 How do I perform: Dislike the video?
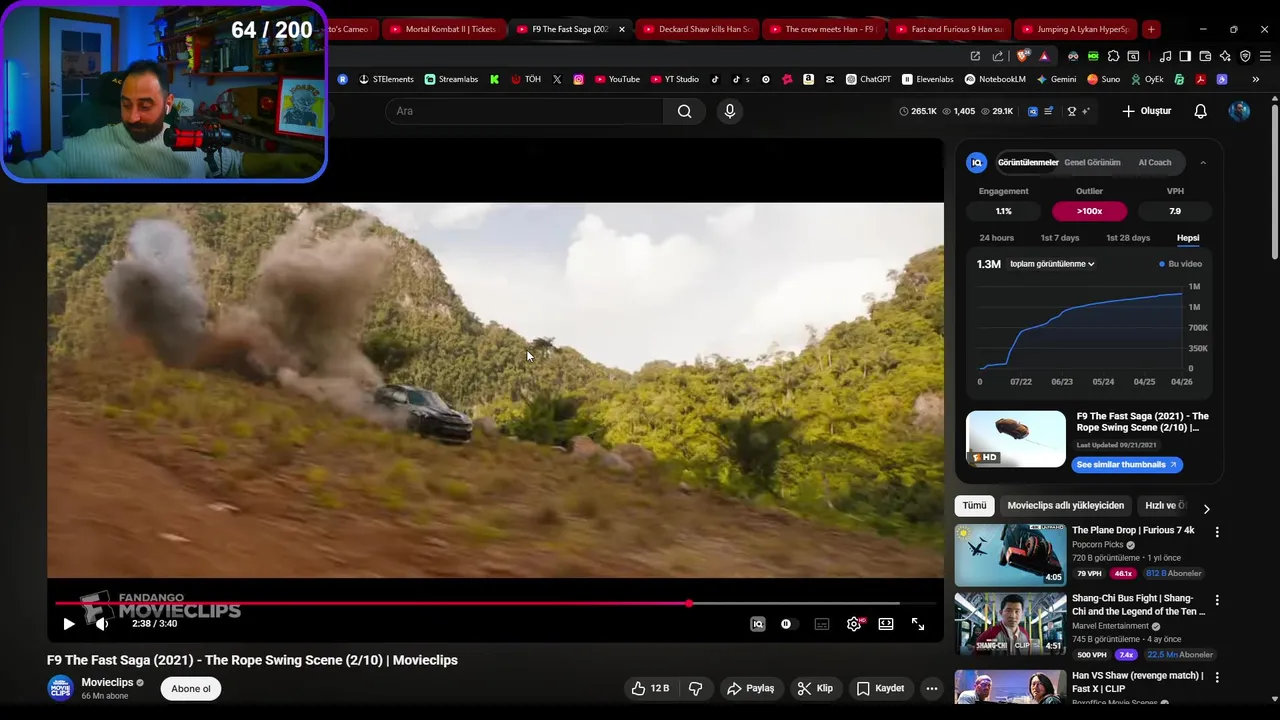pyautogui.click(x=695, y=688)
